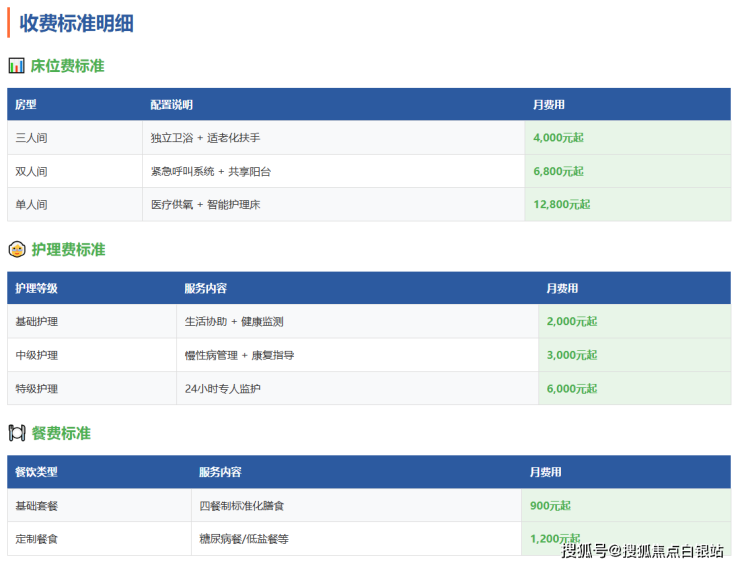Click the plate and cutlery icon beside 餐费标准
Screen dimensions: 740x567
[17, 433]
